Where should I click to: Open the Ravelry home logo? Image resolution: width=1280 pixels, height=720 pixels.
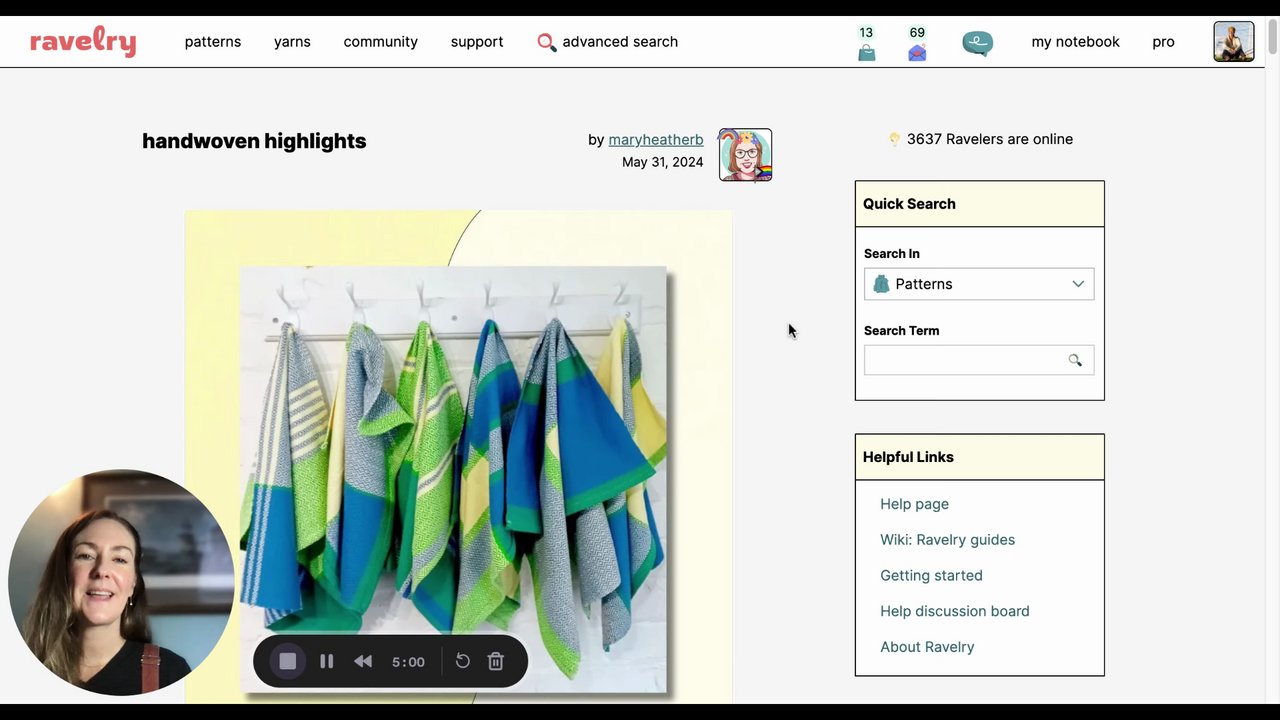(x=83, y=42)
